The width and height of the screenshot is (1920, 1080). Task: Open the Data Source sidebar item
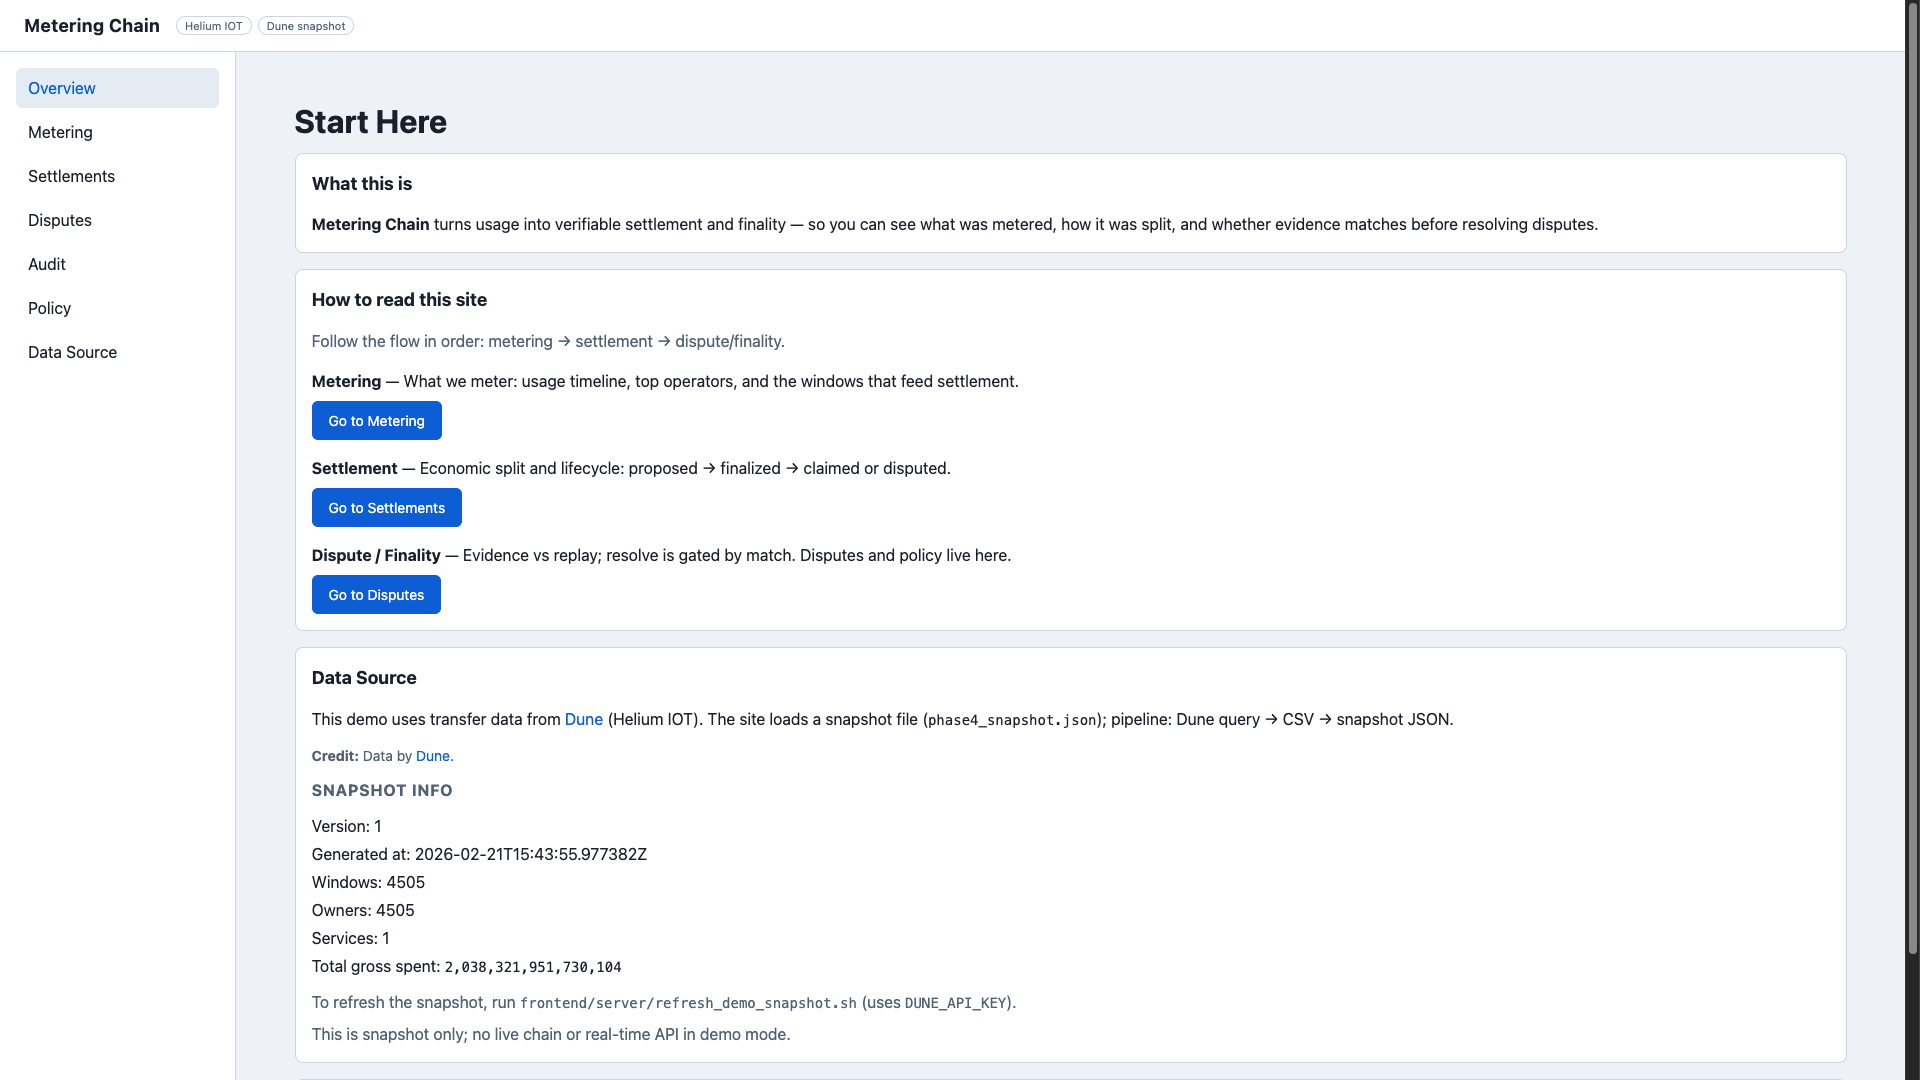pyautogui.click(x=72, y=352)
